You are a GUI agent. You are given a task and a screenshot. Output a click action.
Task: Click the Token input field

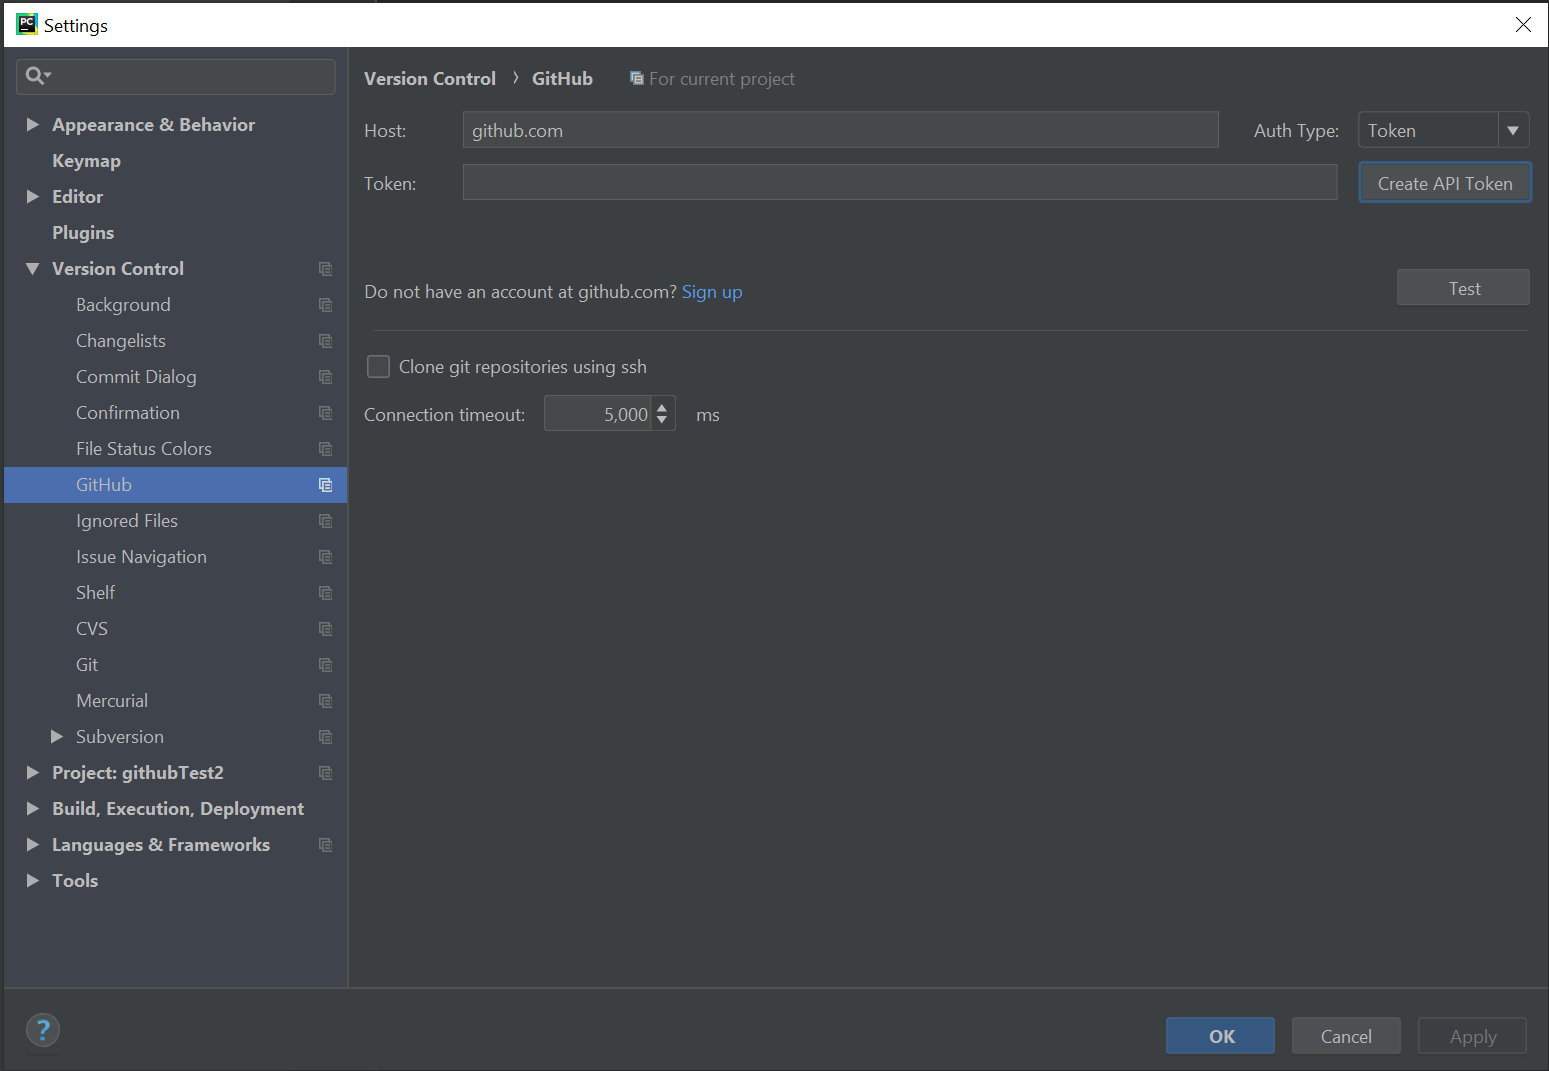[900, 183]
